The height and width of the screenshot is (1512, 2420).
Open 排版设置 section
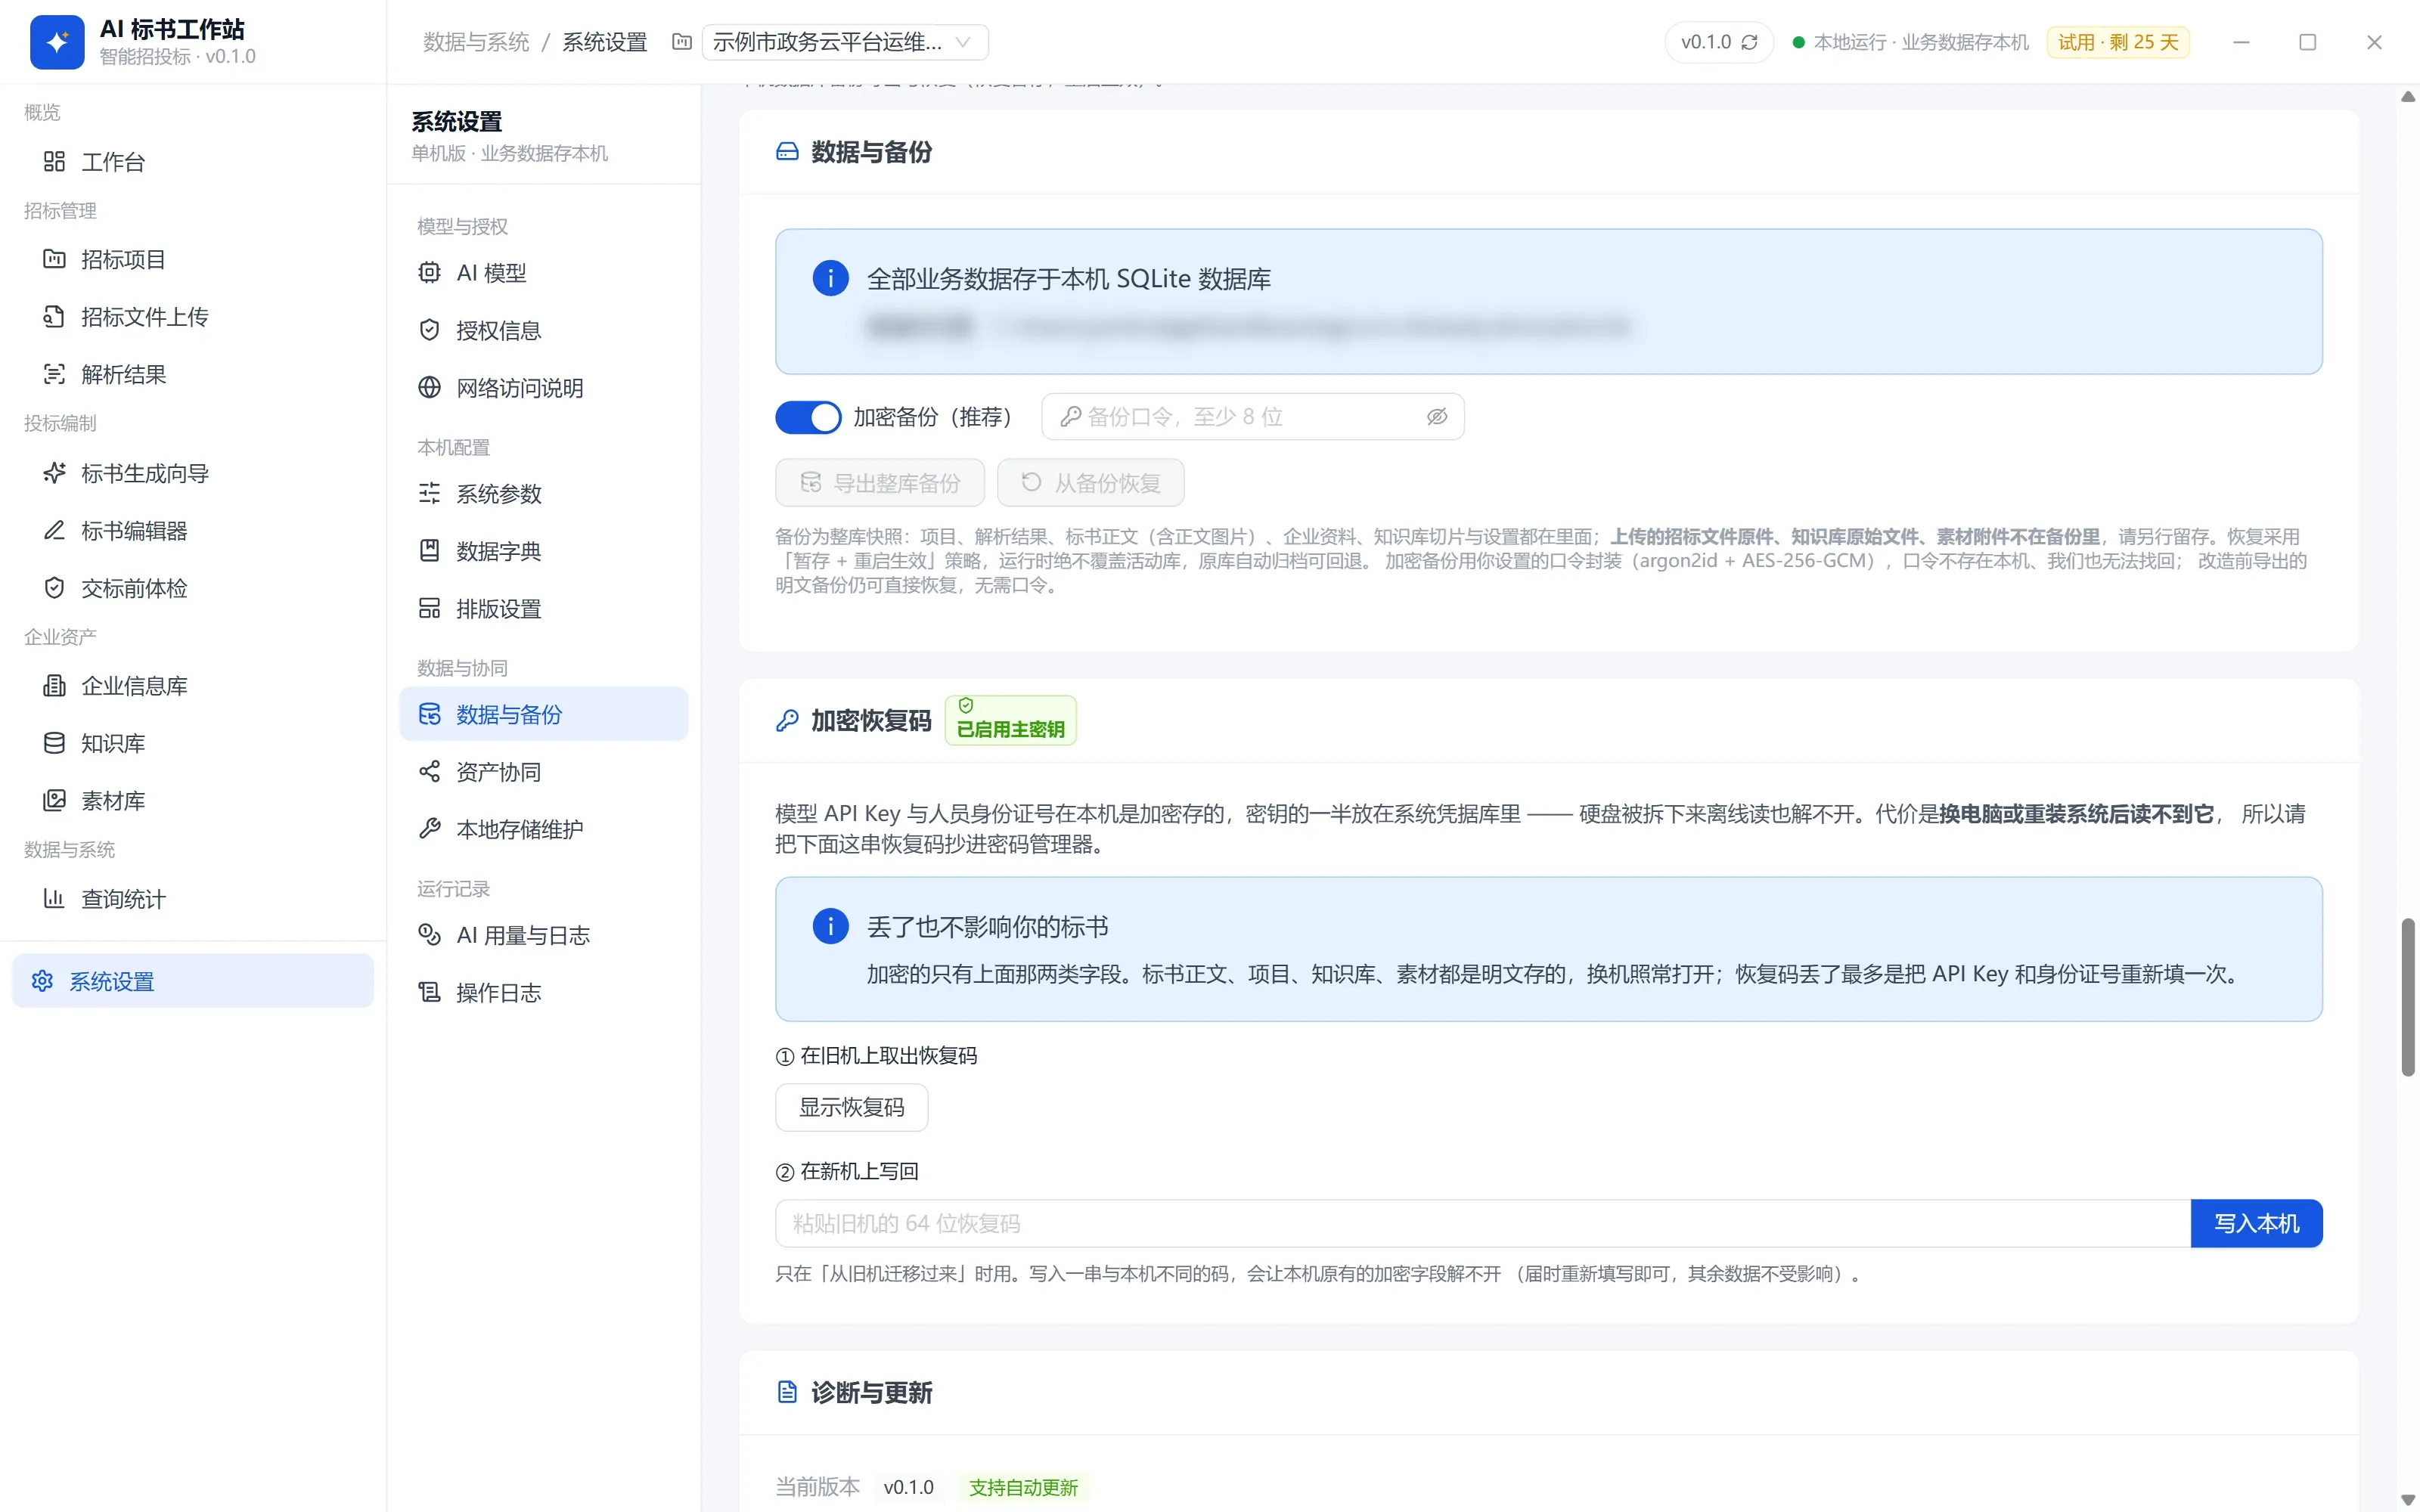pyautogui.click(x=543, y=608)
